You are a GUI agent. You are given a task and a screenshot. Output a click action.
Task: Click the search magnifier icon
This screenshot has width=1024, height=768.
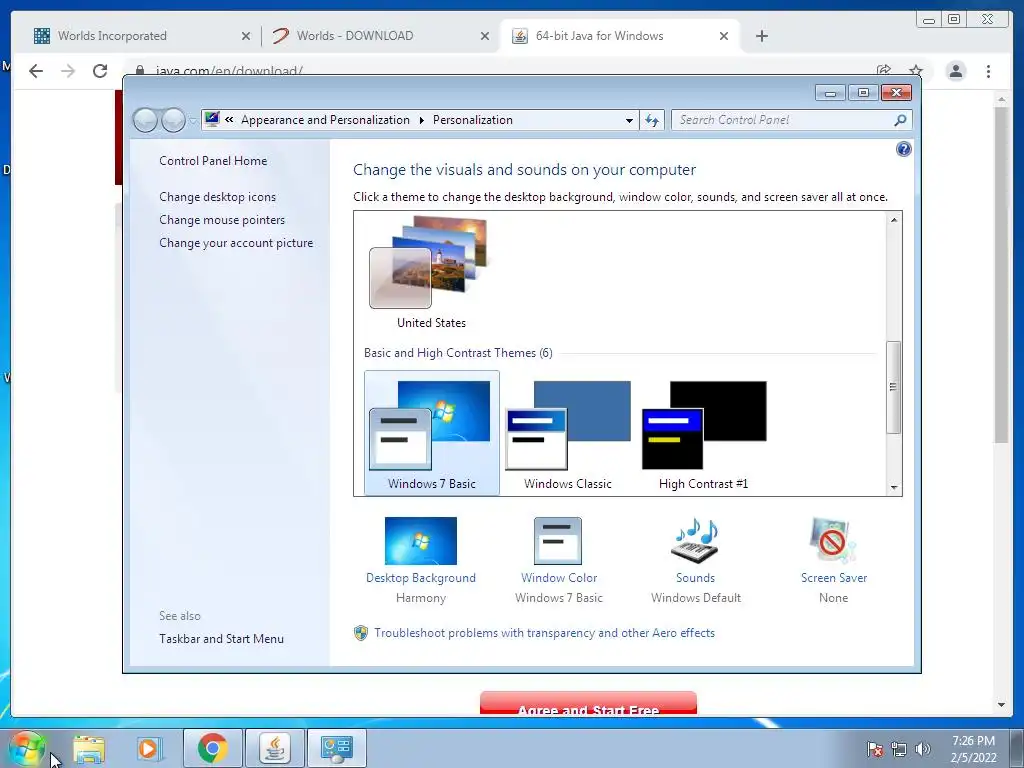pos(901,120)
